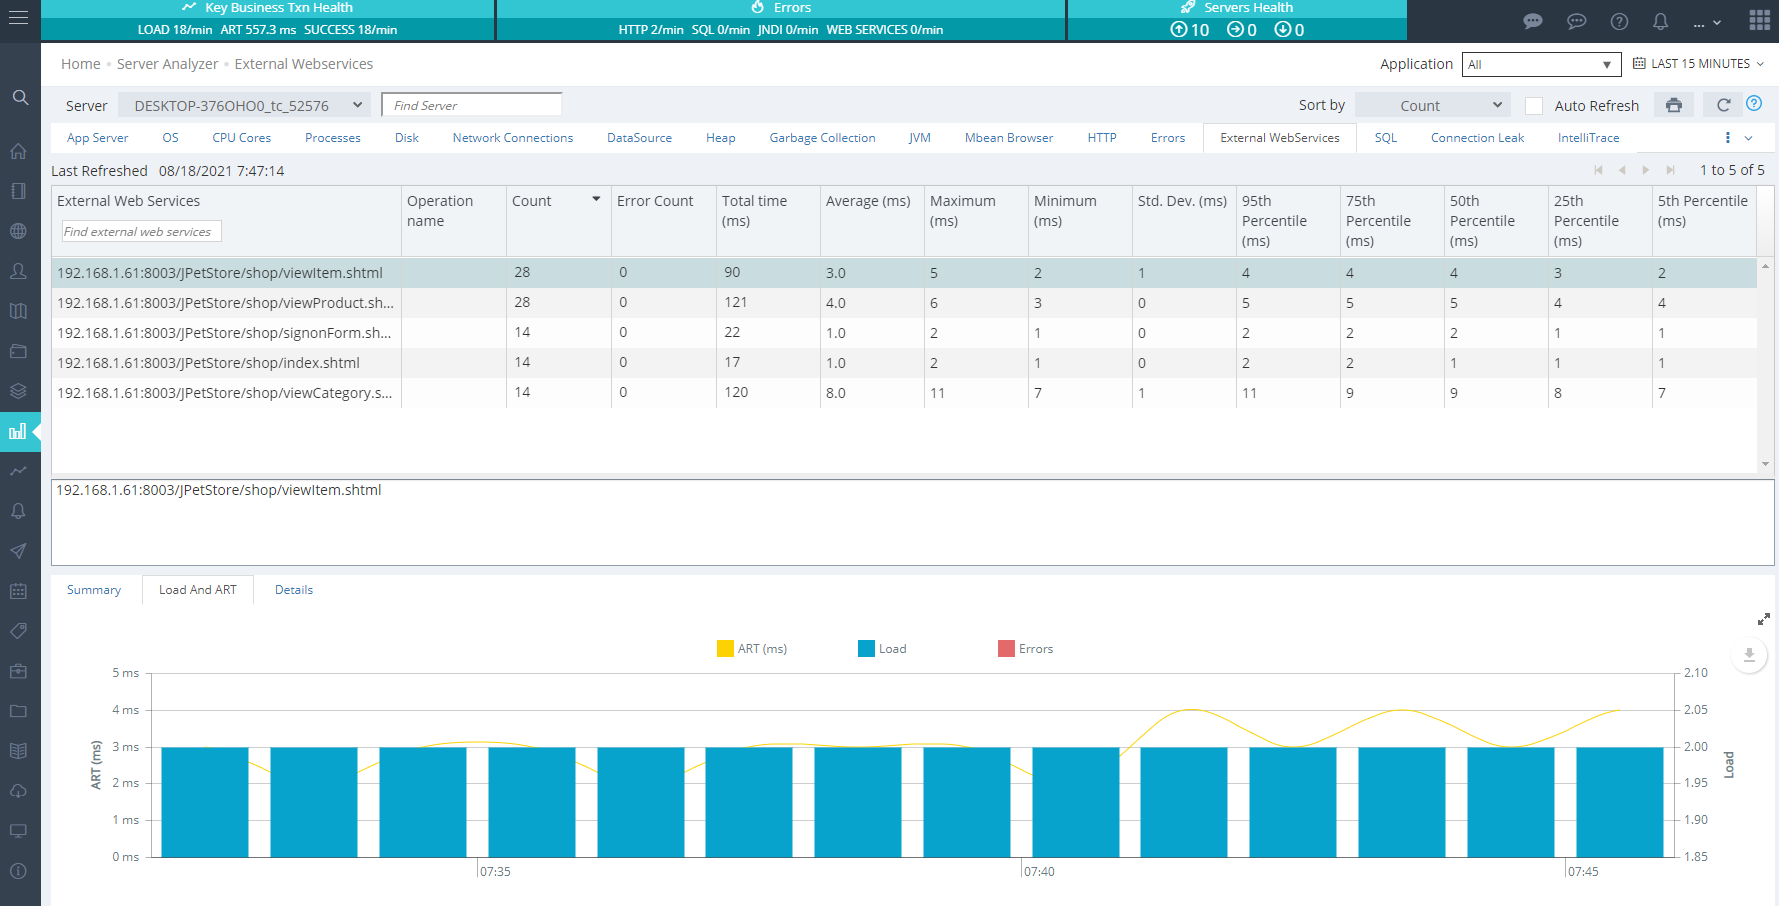Toggle the ART (ms) legend series

click(x=752, y=649)
